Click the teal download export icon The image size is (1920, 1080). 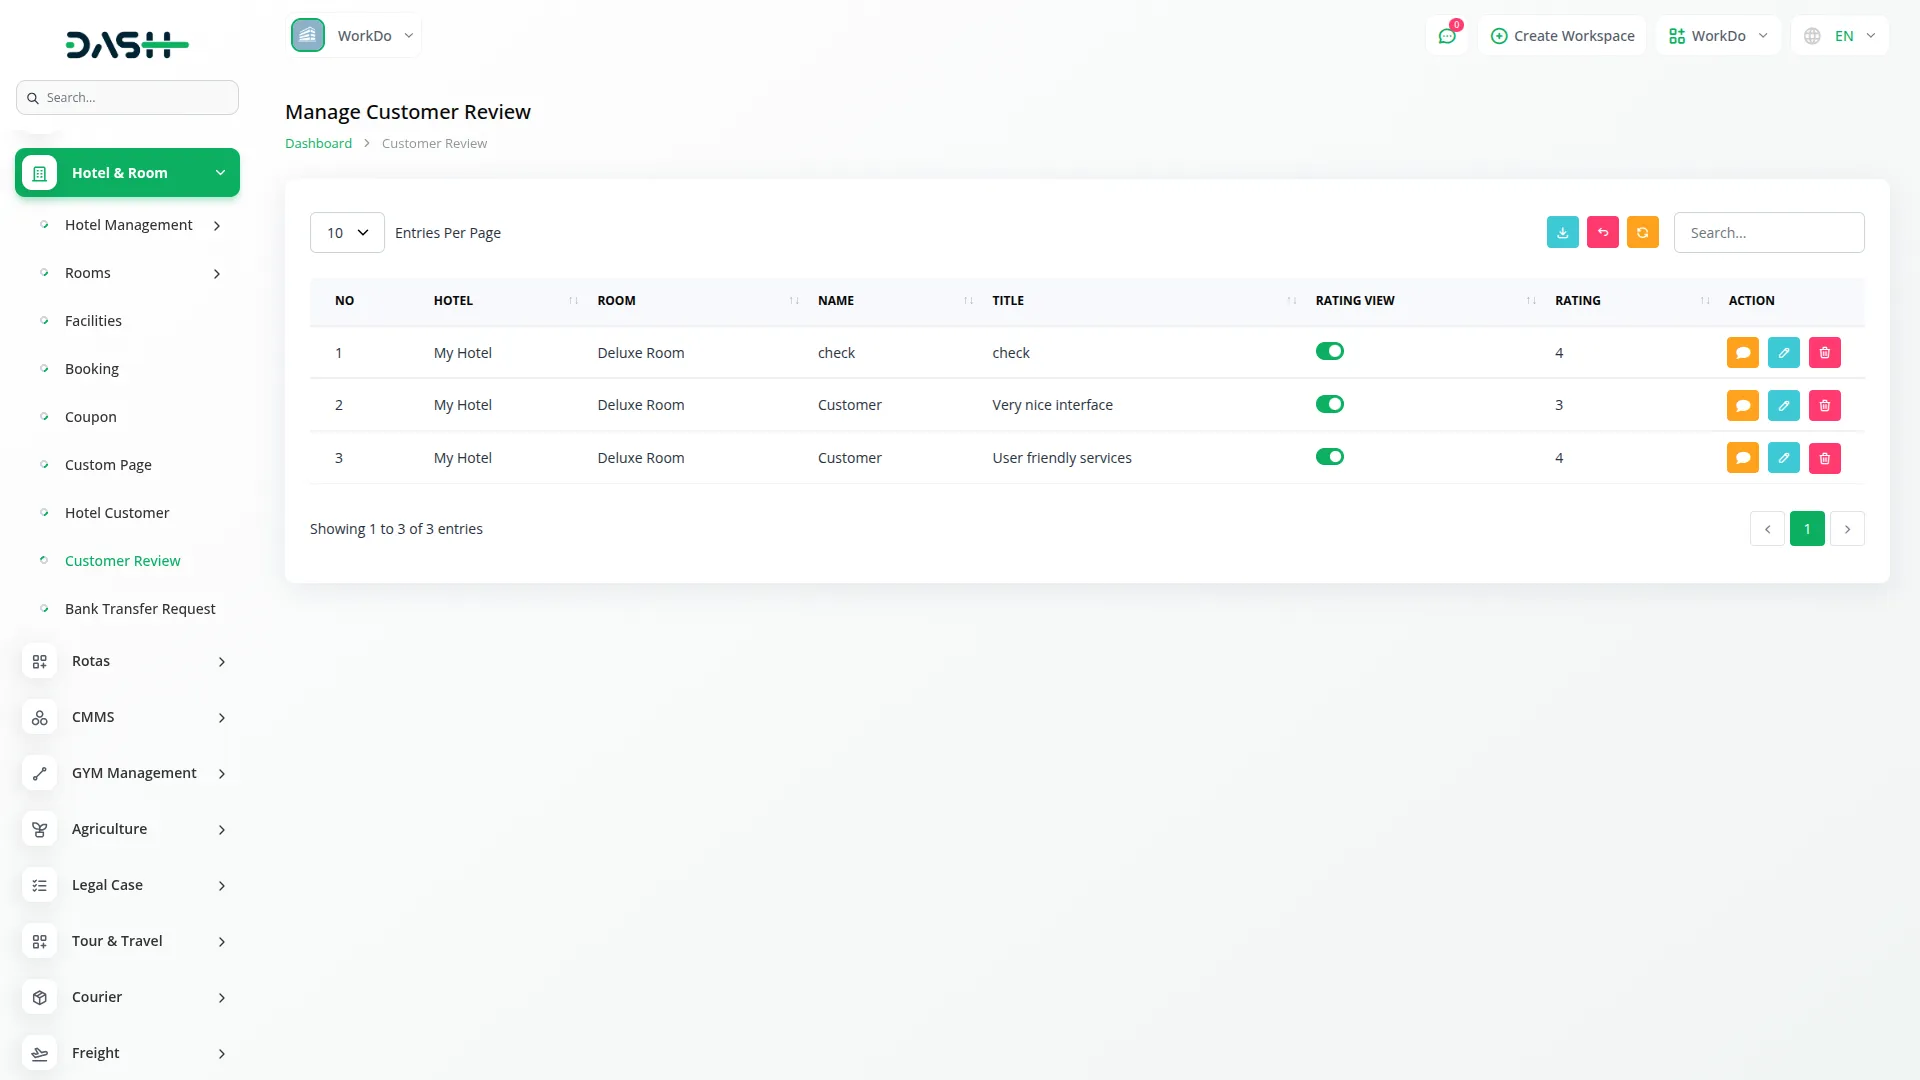1562,232
